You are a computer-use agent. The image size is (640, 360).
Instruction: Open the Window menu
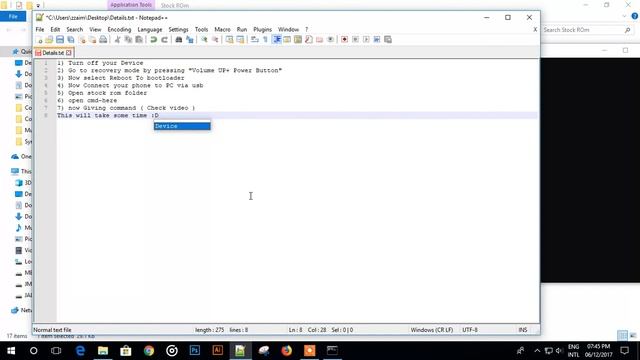[288, 29]
